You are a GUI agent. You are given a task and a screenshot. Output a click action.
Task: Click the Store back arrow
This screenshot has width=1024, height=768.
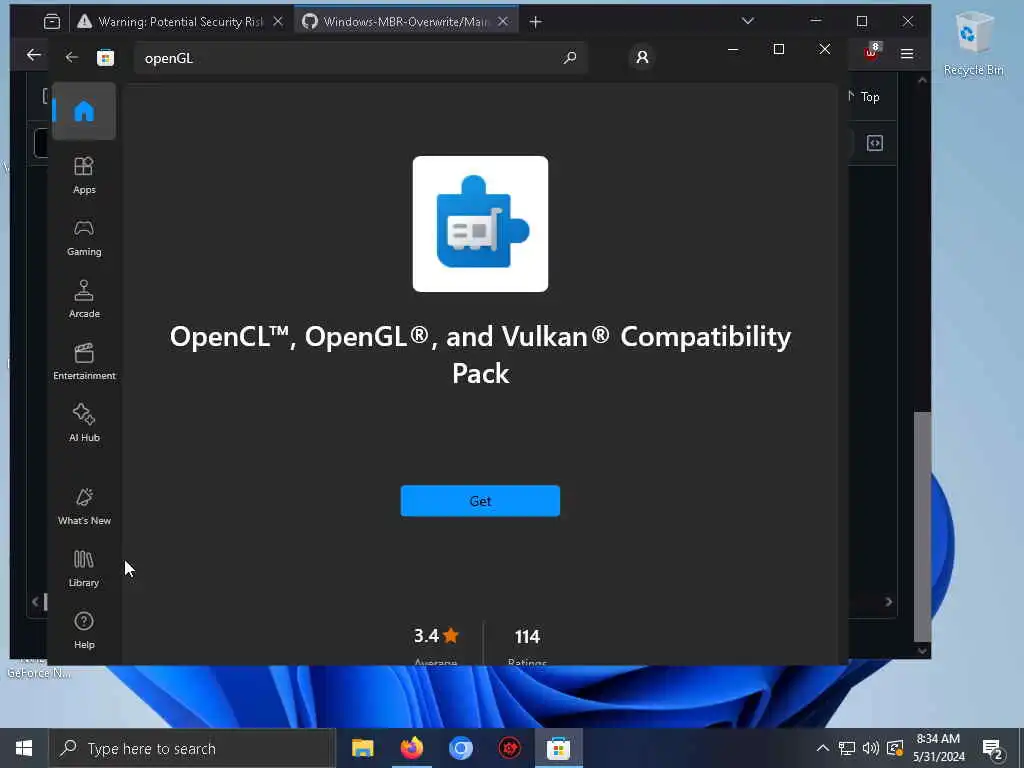(72, 57)
